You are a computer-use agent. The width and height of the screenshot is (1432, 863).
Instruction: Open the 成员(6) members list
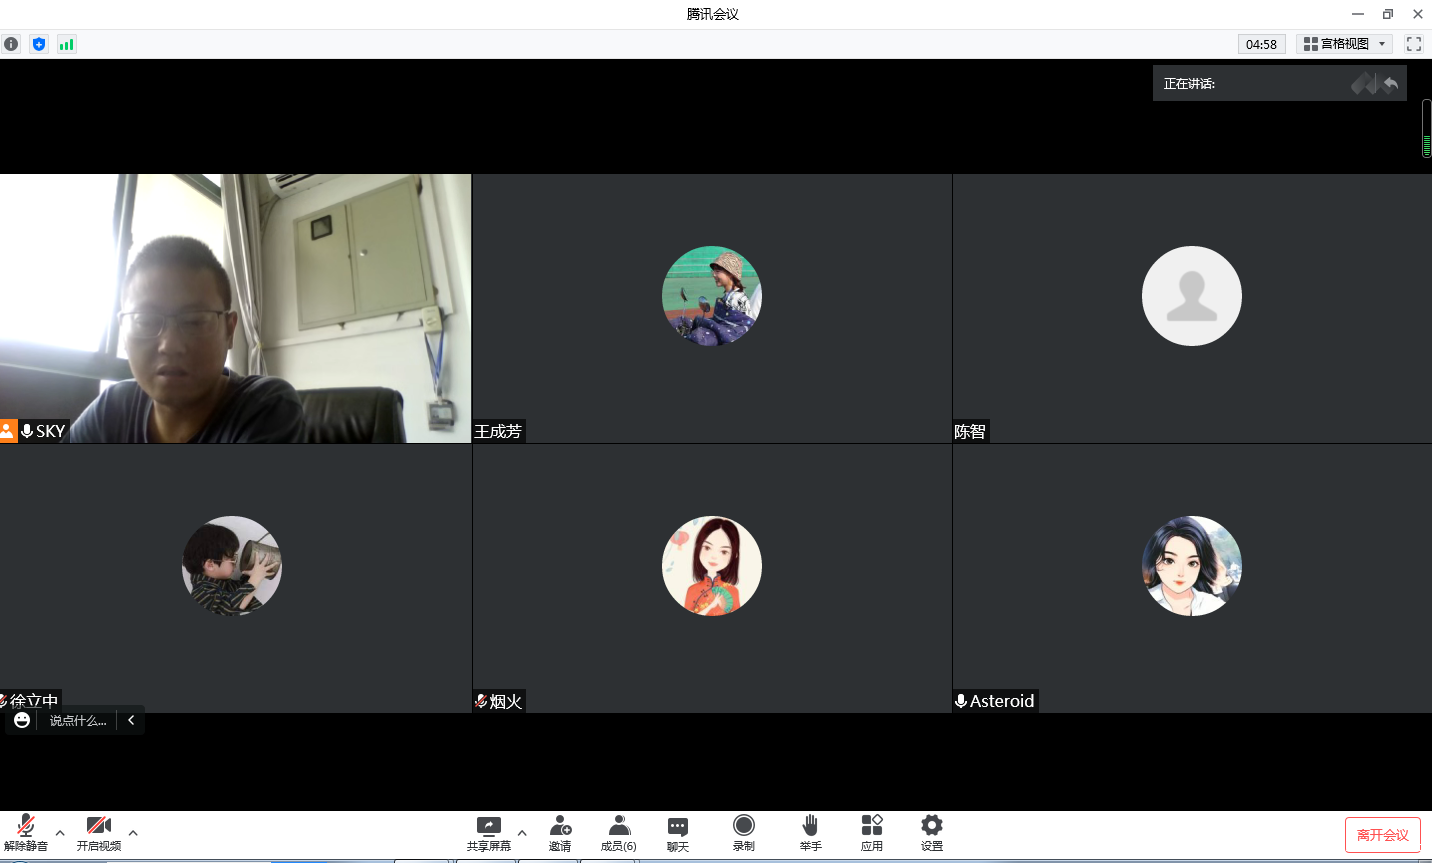click(618, 832)
